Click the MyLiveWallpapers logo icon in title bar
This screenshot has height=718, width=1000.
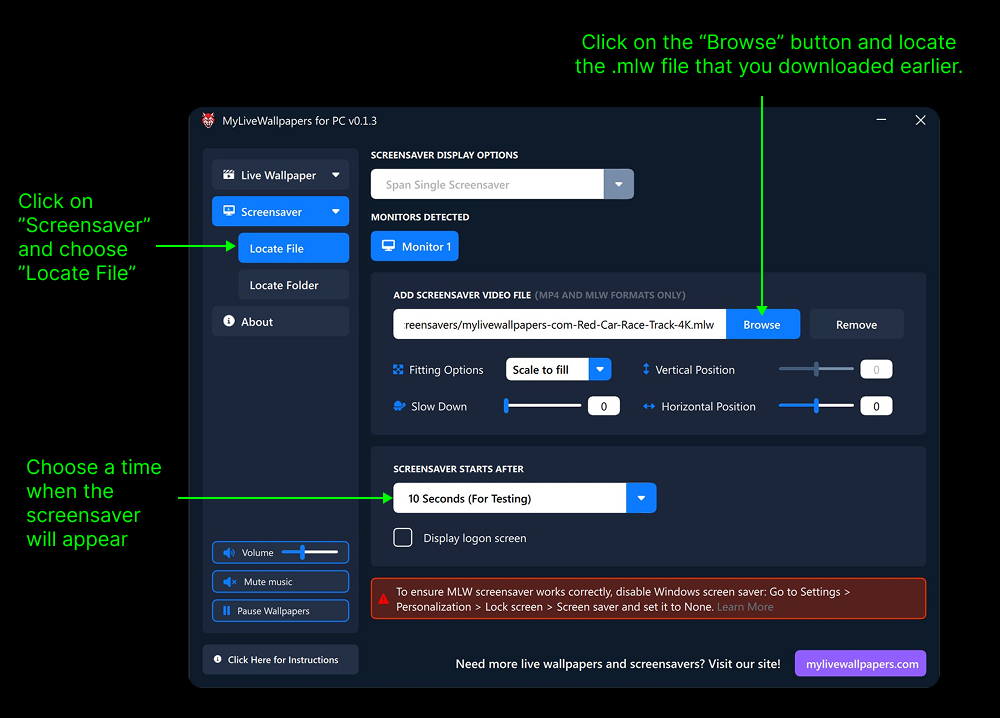[208, 121]
